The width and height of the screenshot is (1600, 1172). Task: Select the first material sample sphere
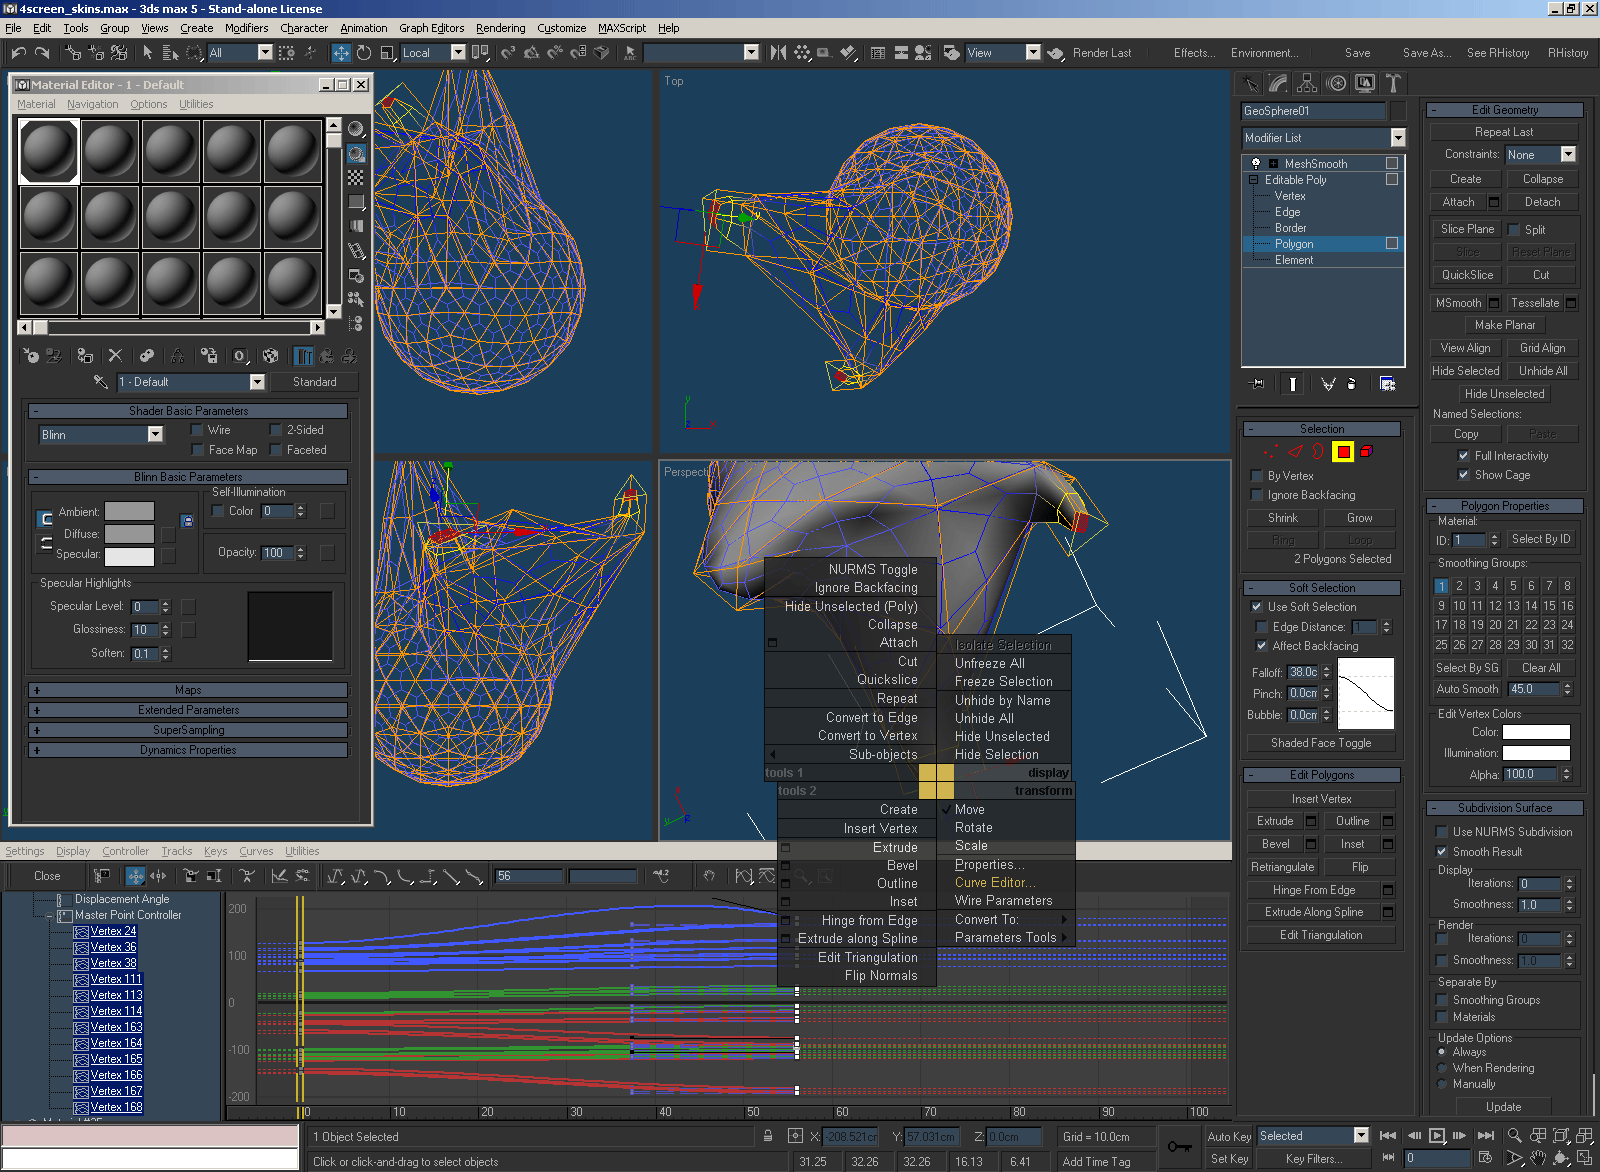pos(48,151)
